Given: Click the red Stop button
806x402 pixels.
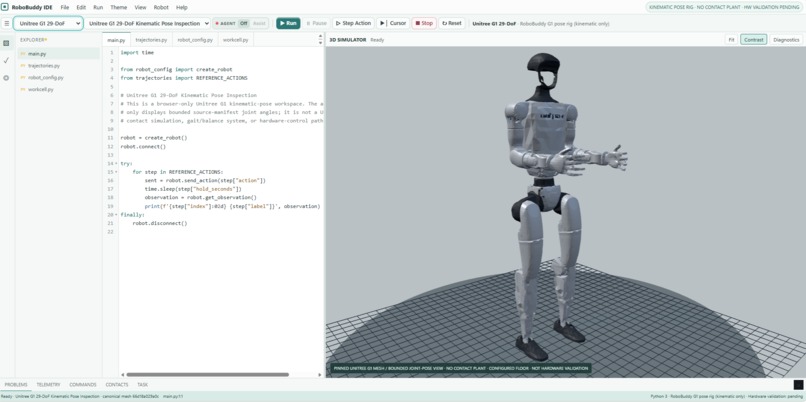Looking at the screenshot, I should click(424, 23).
